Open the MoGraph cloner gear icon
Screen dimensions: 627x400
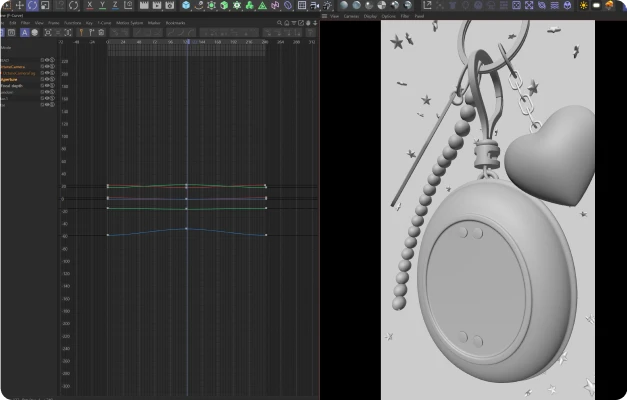point(237,5)
